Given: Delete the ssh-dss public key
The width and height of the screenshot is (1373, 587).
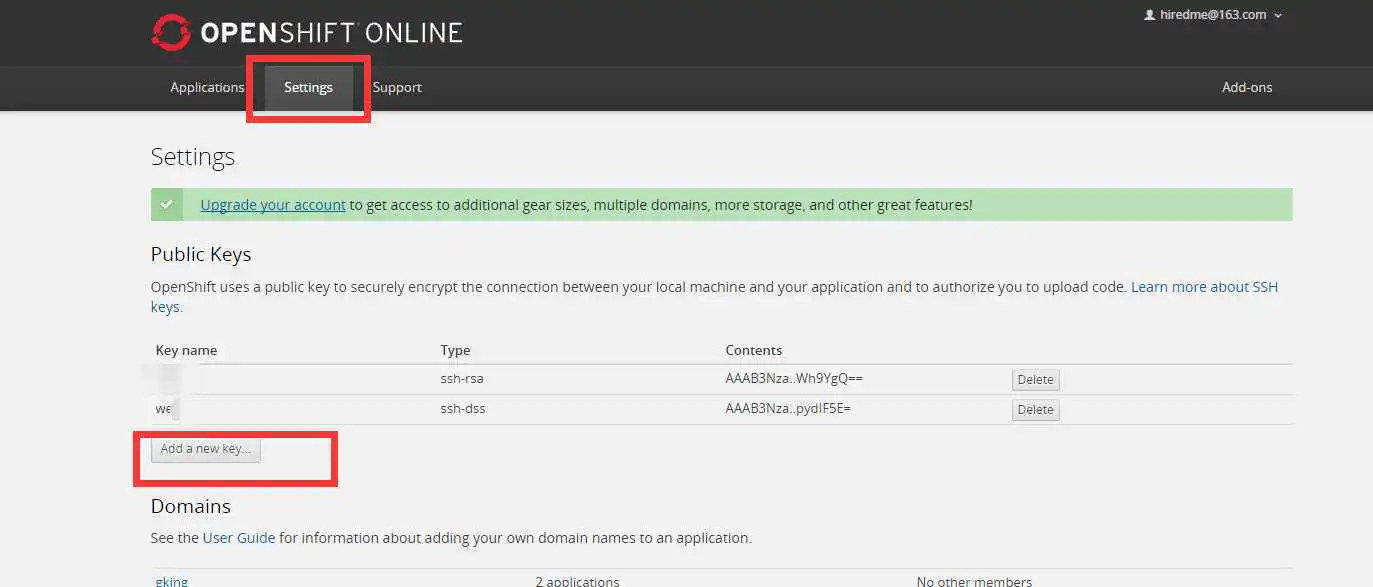Looking at the screenshot, I should pos(1035,409).
